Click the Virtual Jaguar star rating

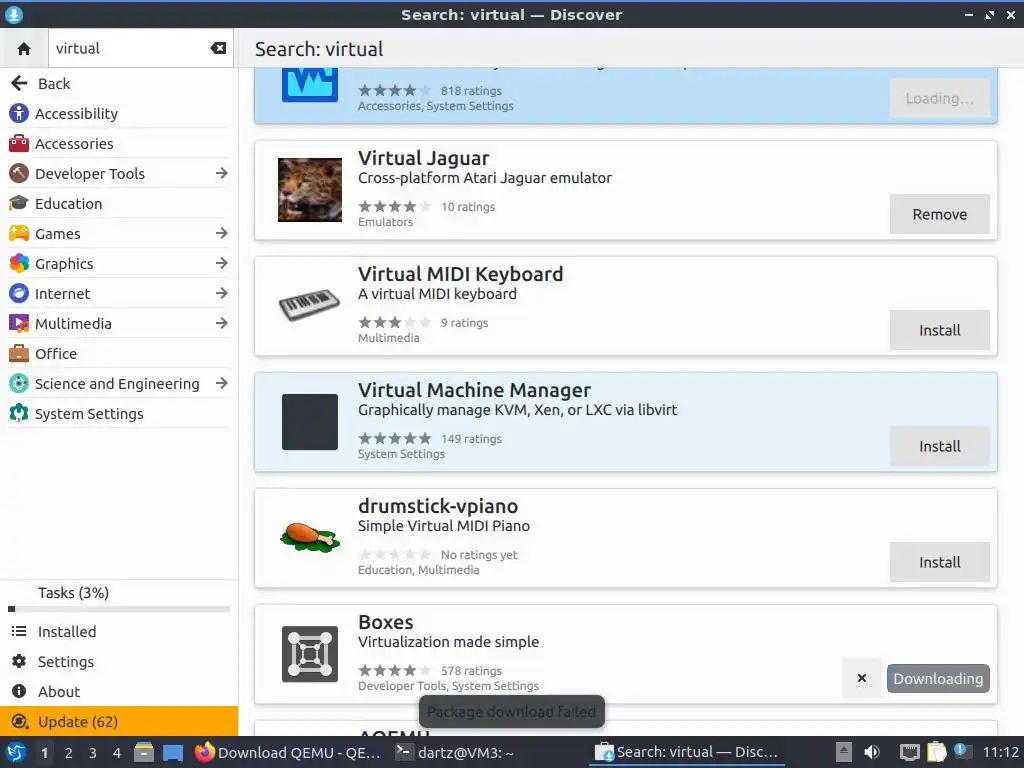tap(394, 207)
